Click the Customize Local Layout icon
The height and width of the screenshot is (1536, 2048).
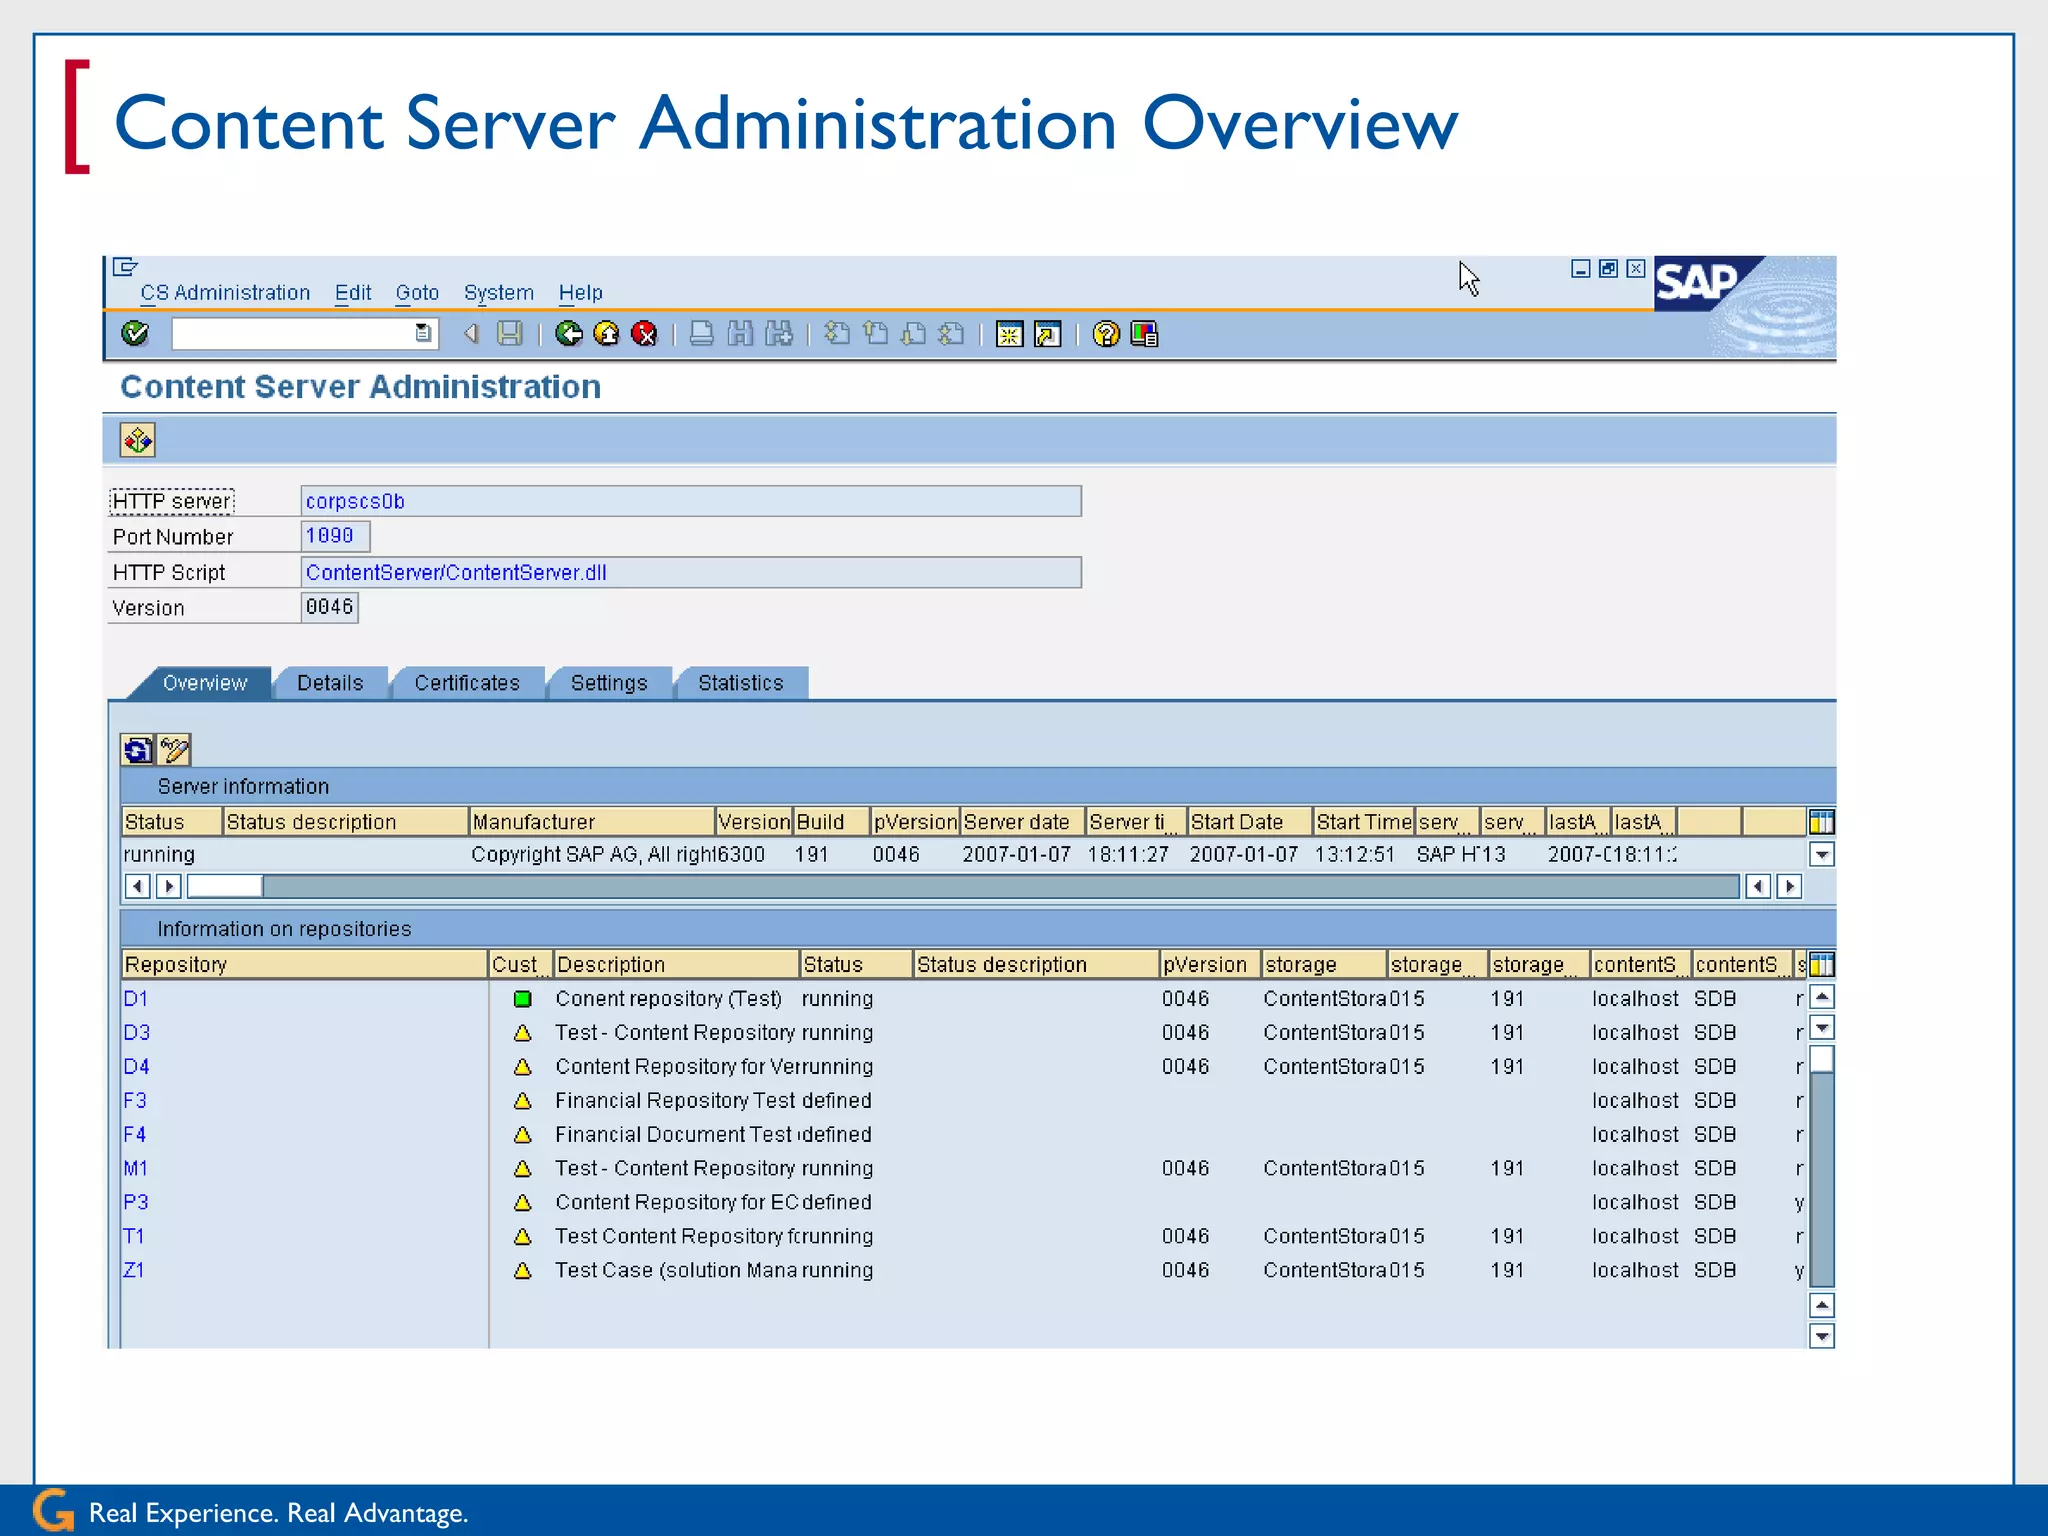pos(1144,334)
